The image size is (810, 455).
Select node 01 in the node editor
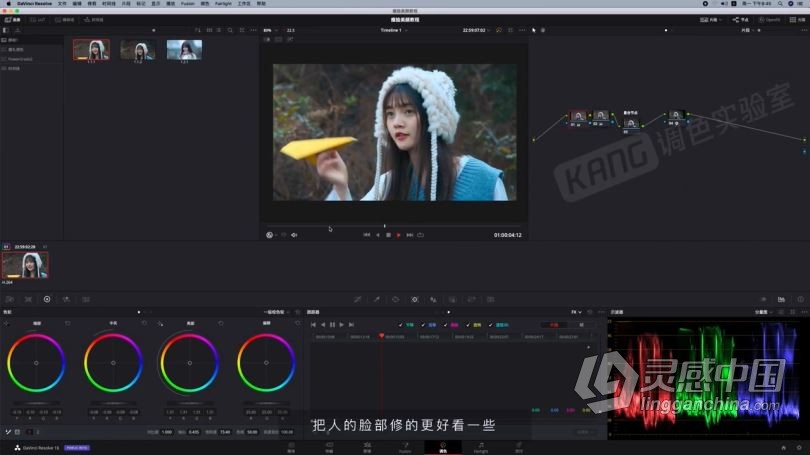(x=578, y=117)
